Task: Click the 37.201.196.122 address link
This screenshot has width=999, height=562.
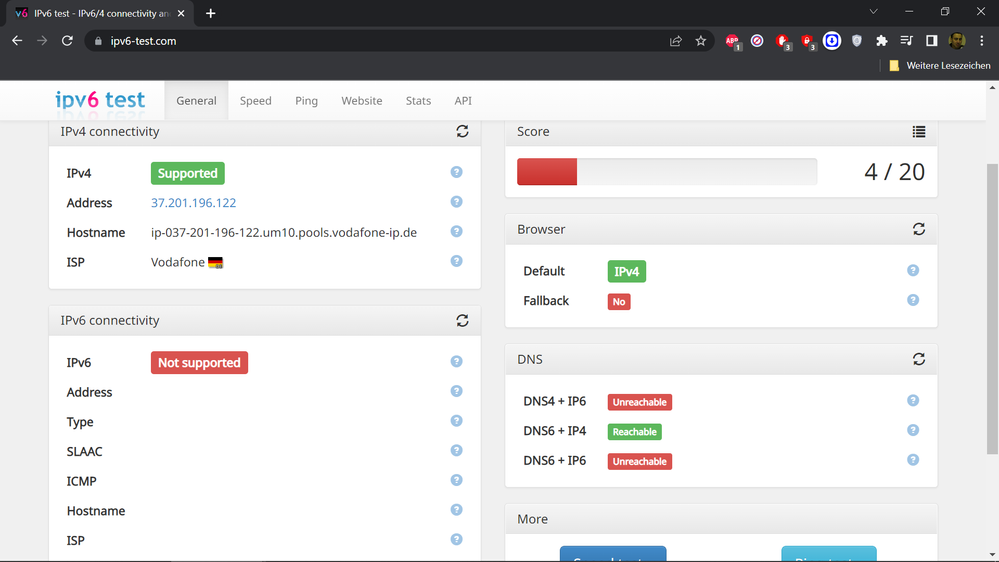Action: 193,203
